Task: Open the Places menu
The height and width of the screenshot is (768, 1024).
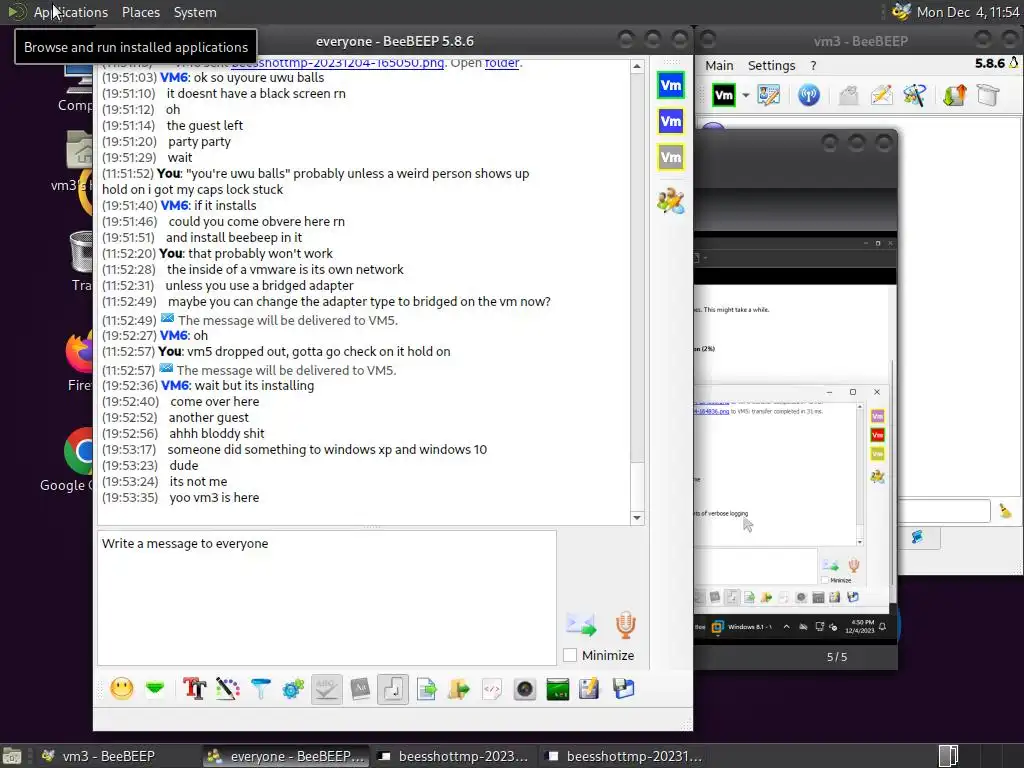Action: point(141,12)
